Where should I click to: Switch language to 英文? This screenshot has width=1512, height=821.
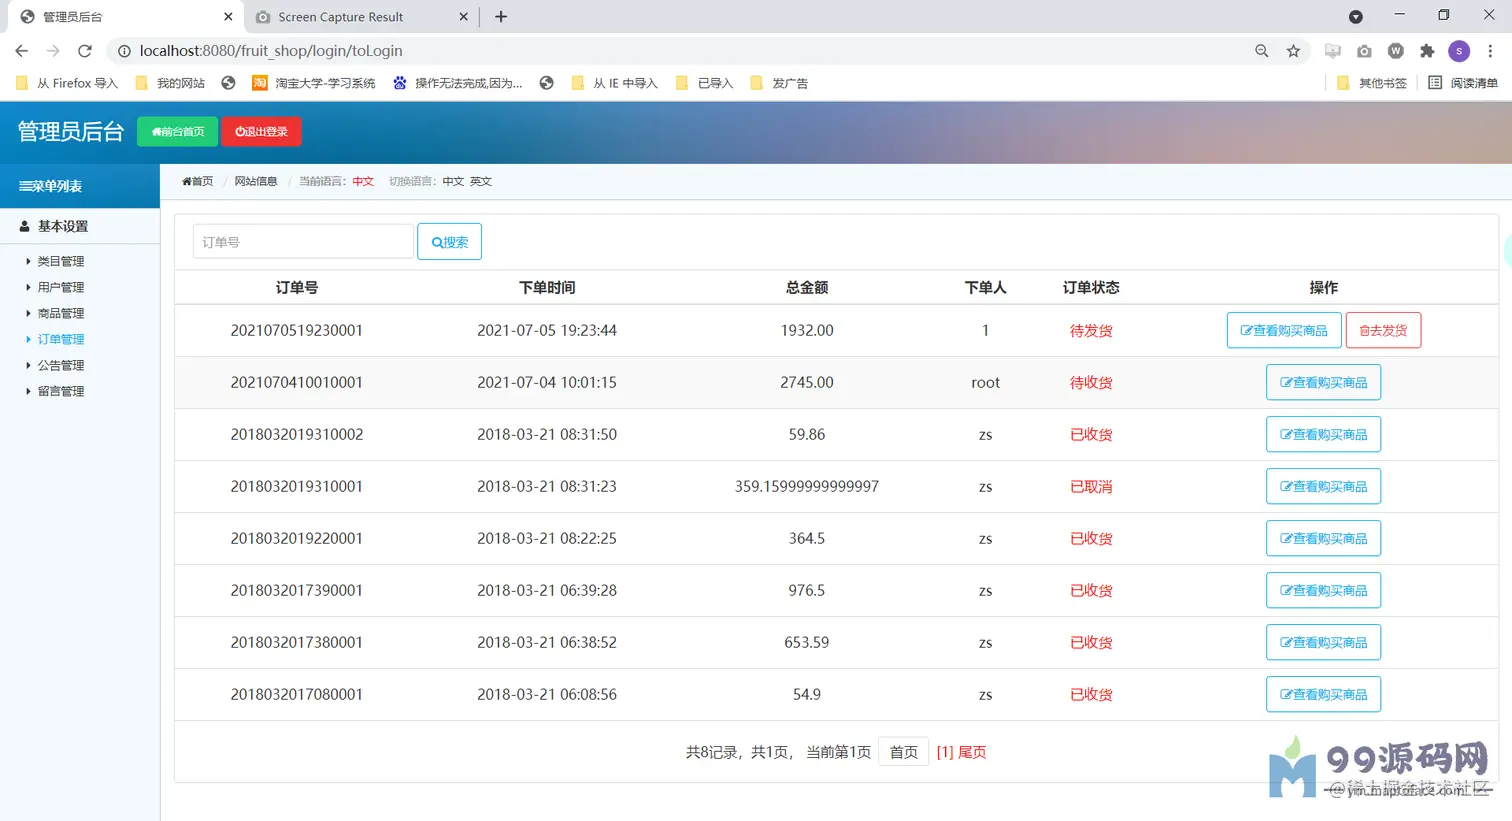coord(481,181)
